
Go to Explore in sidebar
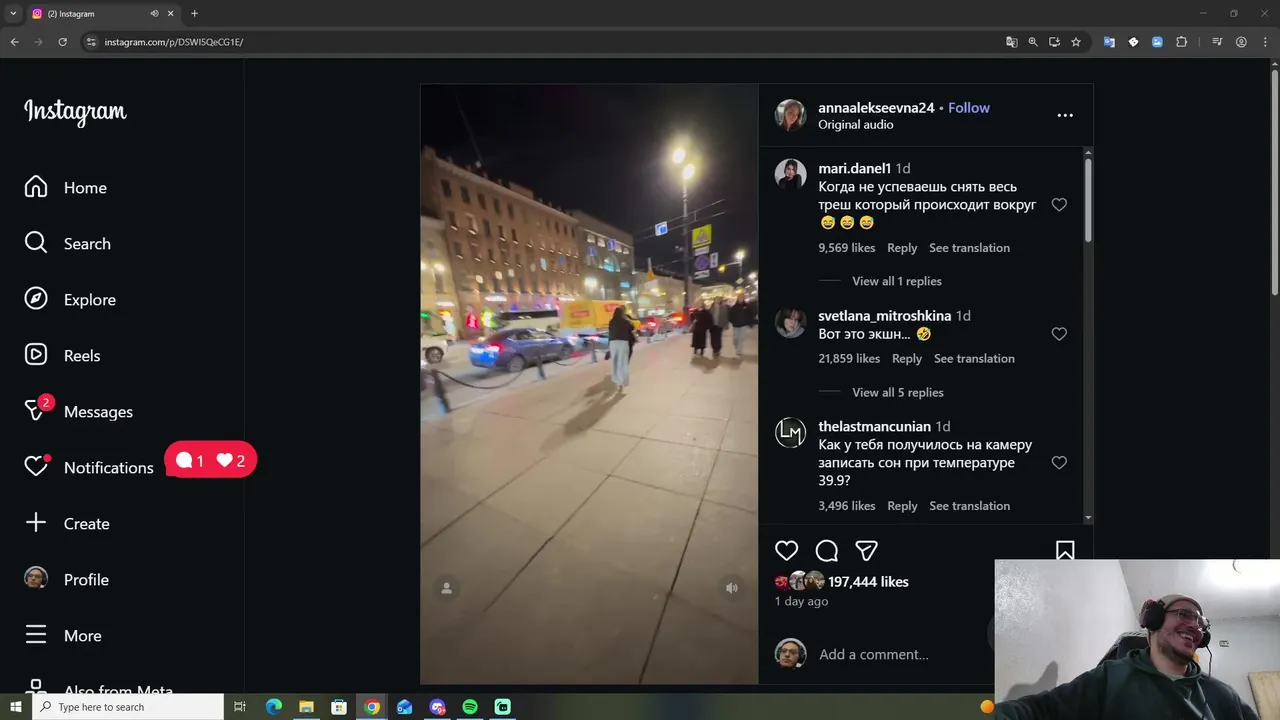pos(70,300)
